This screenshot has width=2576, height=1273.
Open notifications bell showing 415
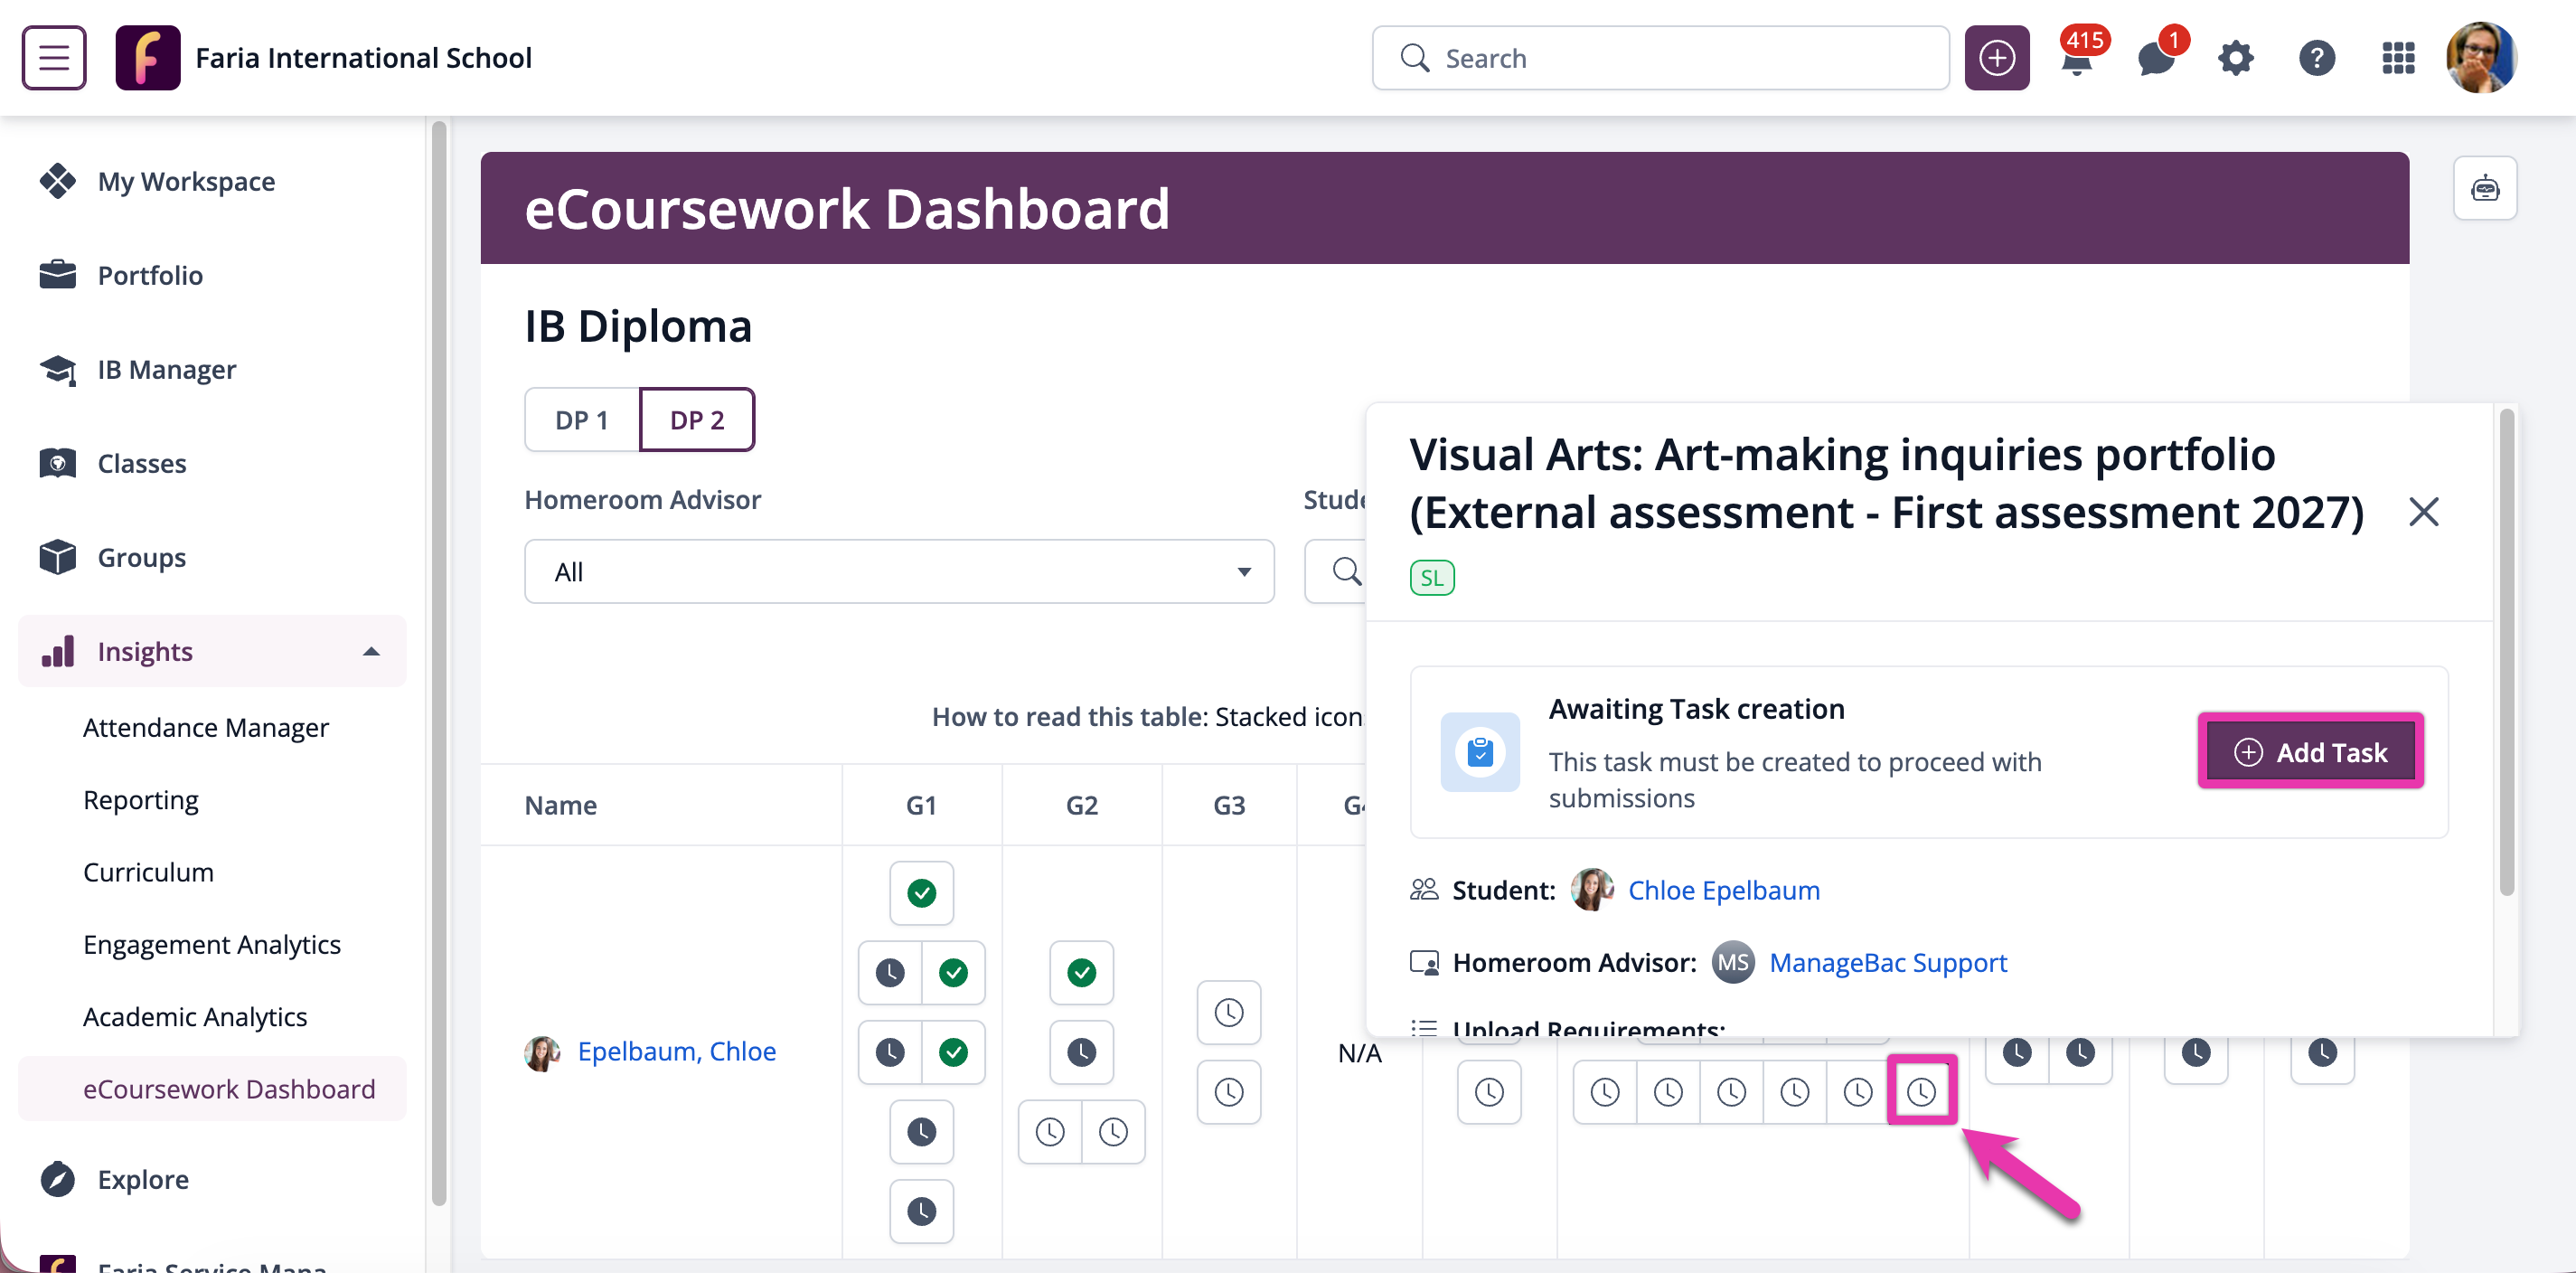click(2078, 58)
